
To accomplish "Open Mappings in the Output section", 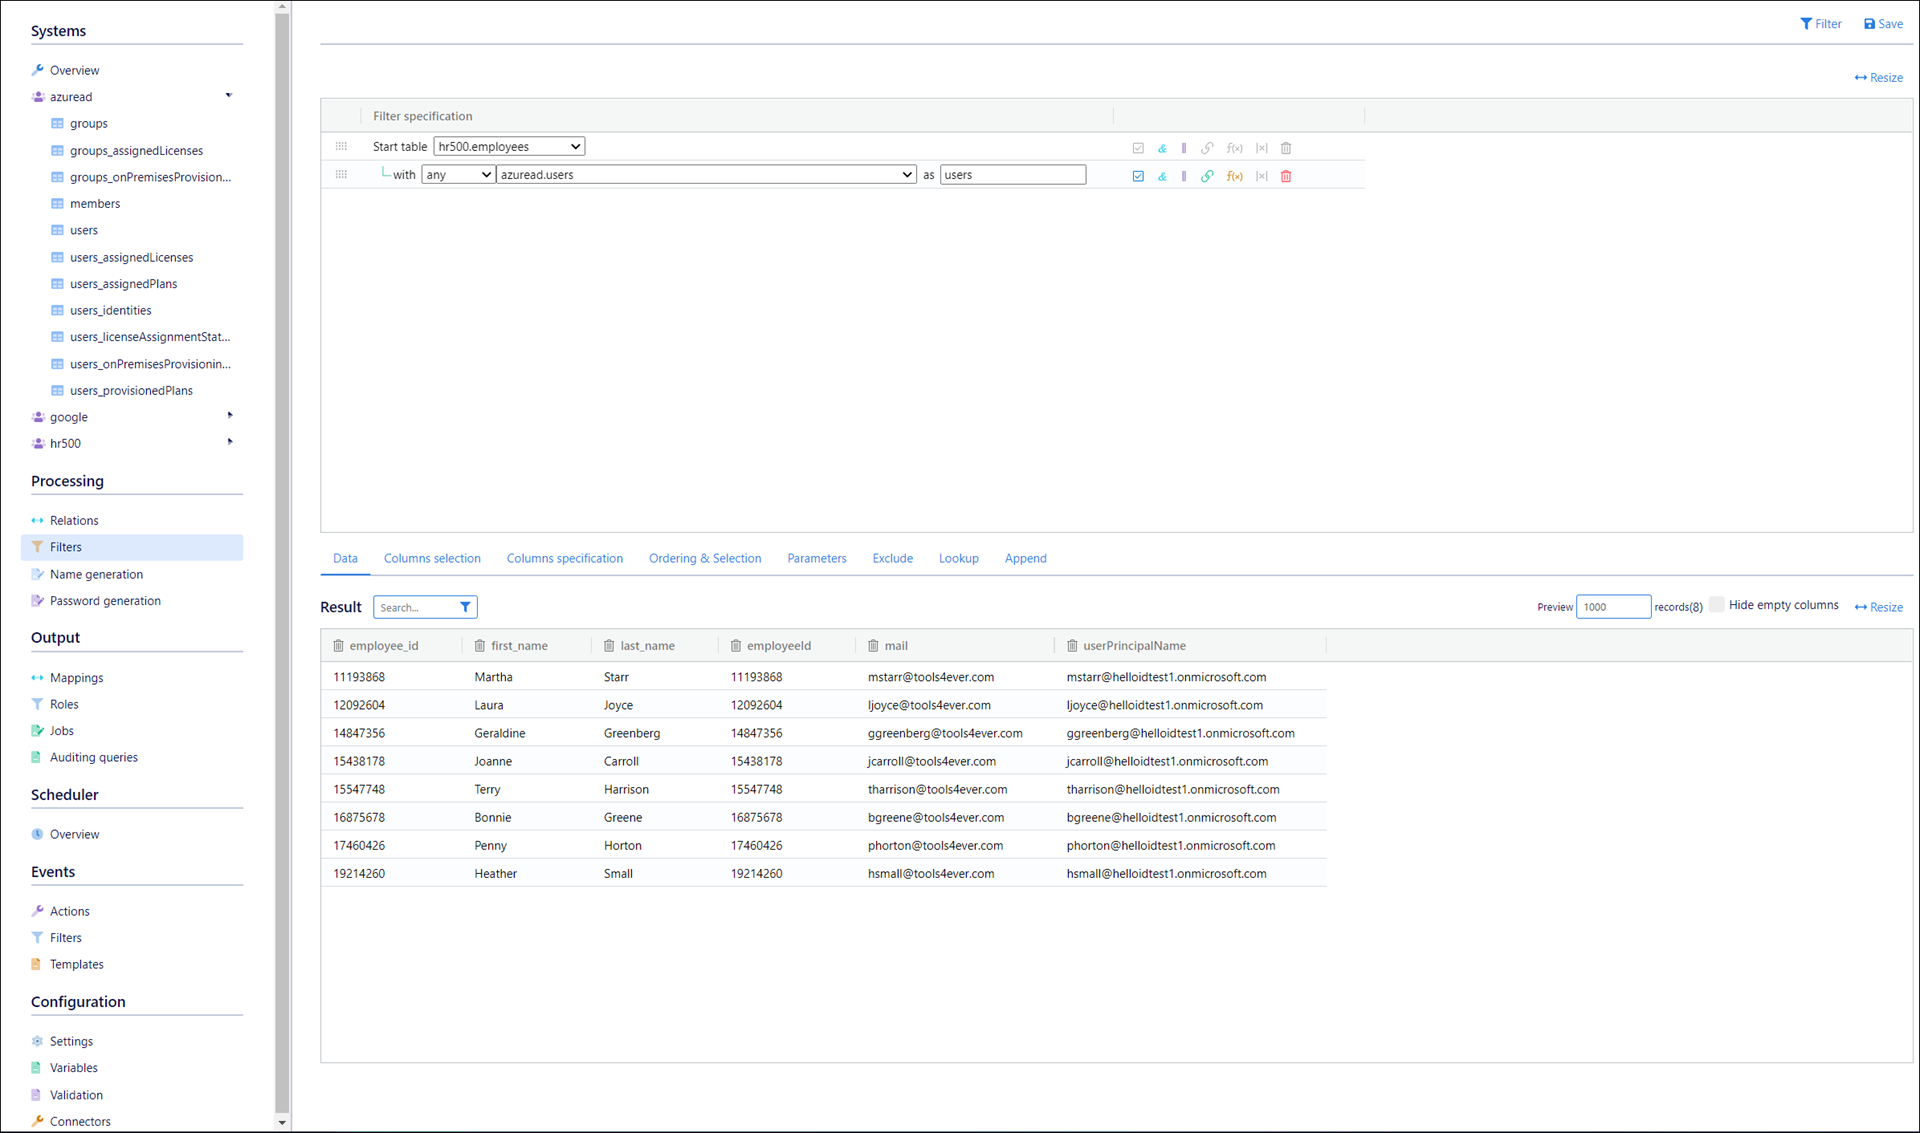I will click(76, 677).
